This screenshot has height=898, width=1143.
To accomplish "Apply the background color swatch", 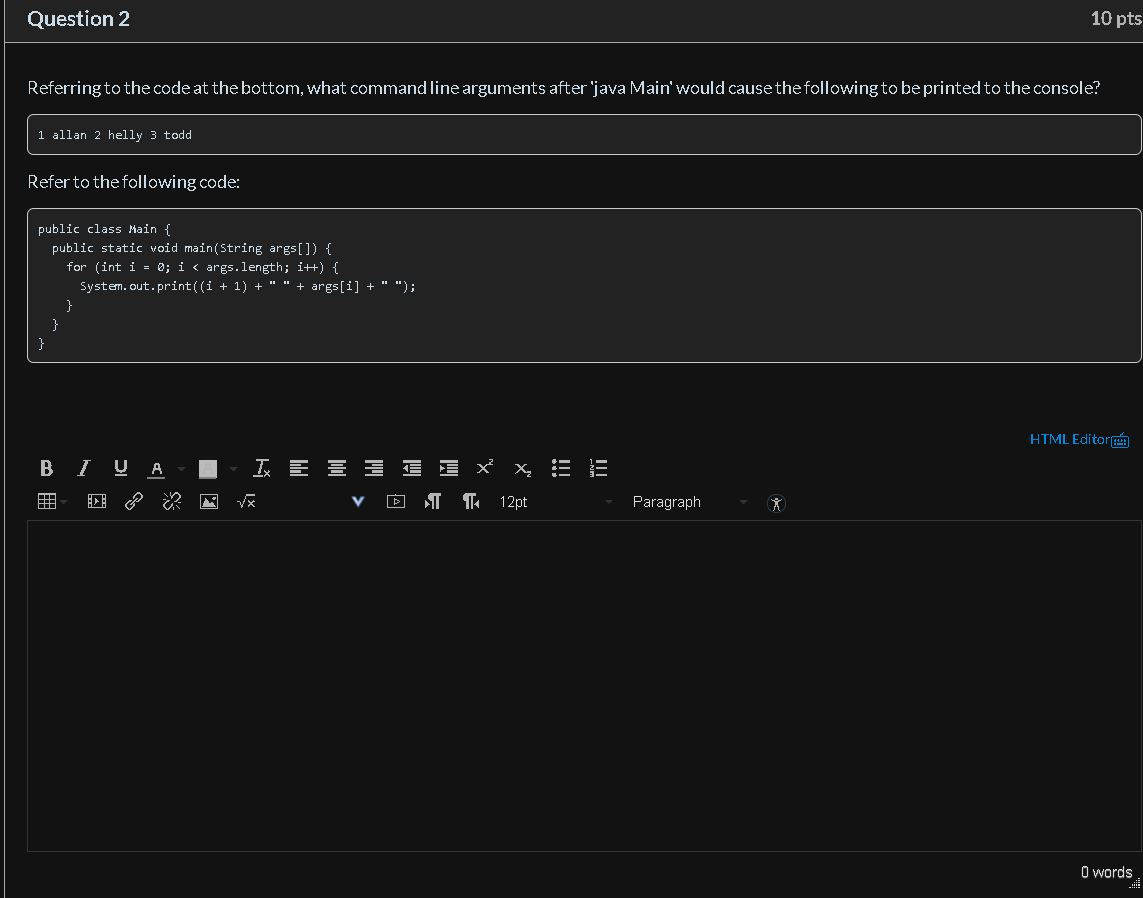I will tap(208, 469).
